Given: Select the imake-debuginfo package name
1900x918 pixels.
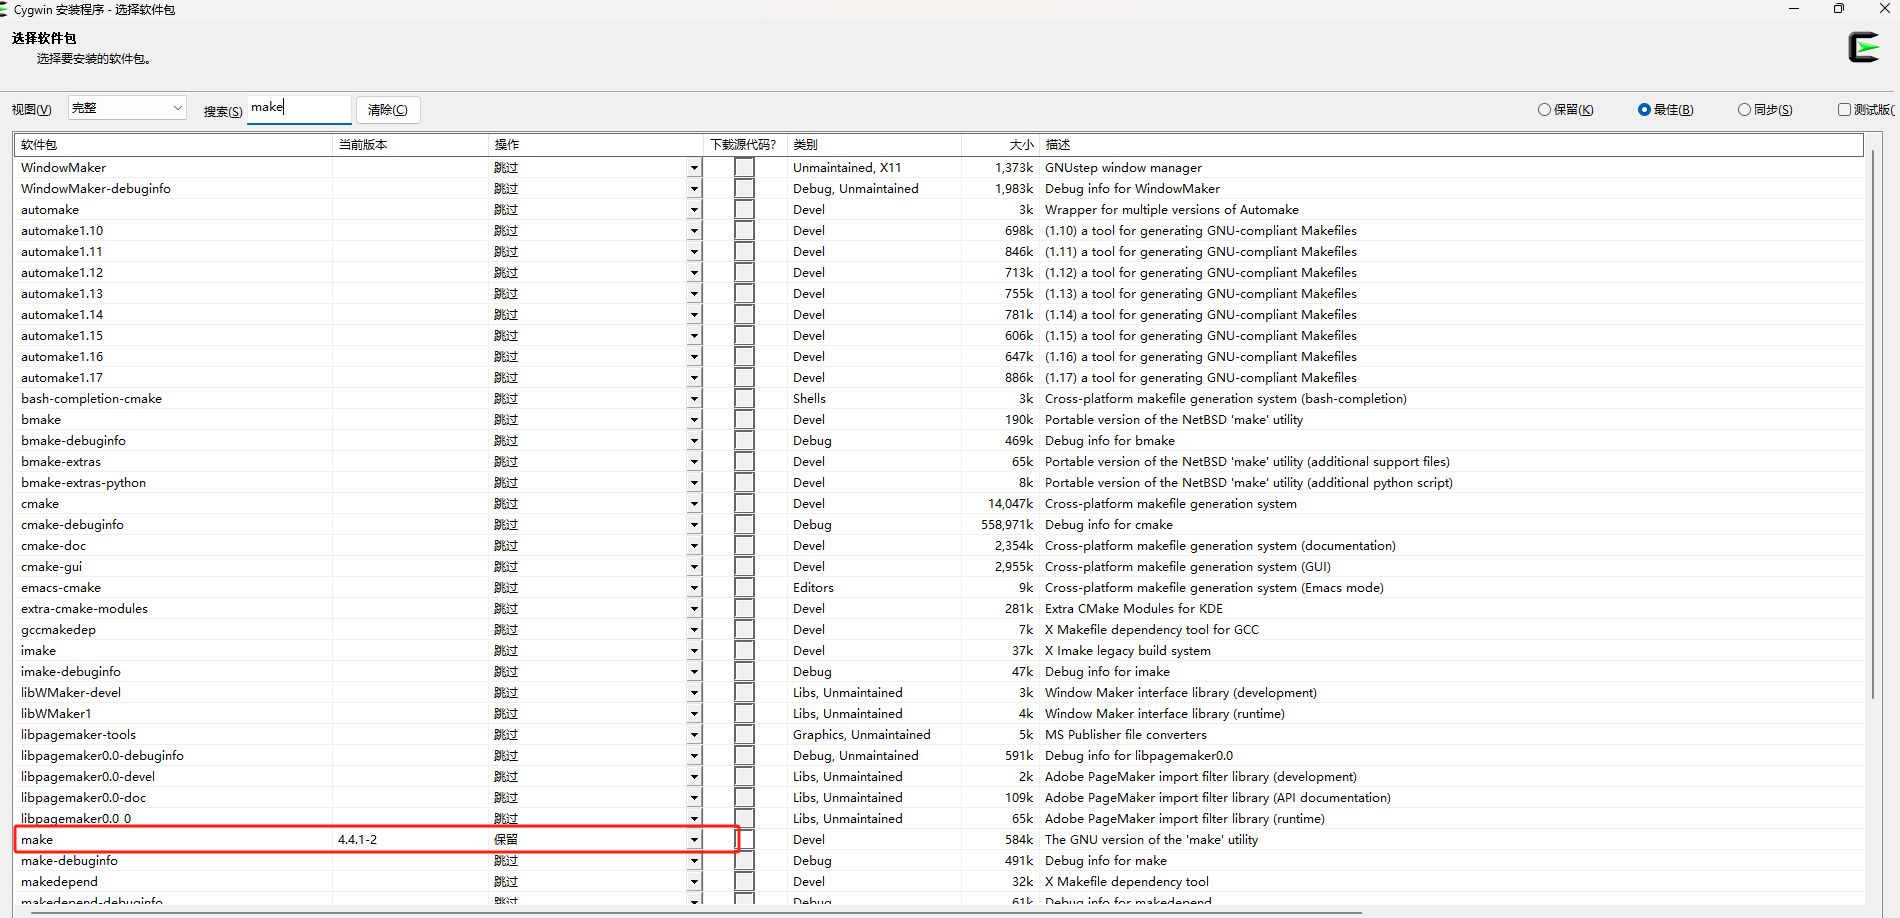Looking at the screenshot, I should click(x=71, y=671).
